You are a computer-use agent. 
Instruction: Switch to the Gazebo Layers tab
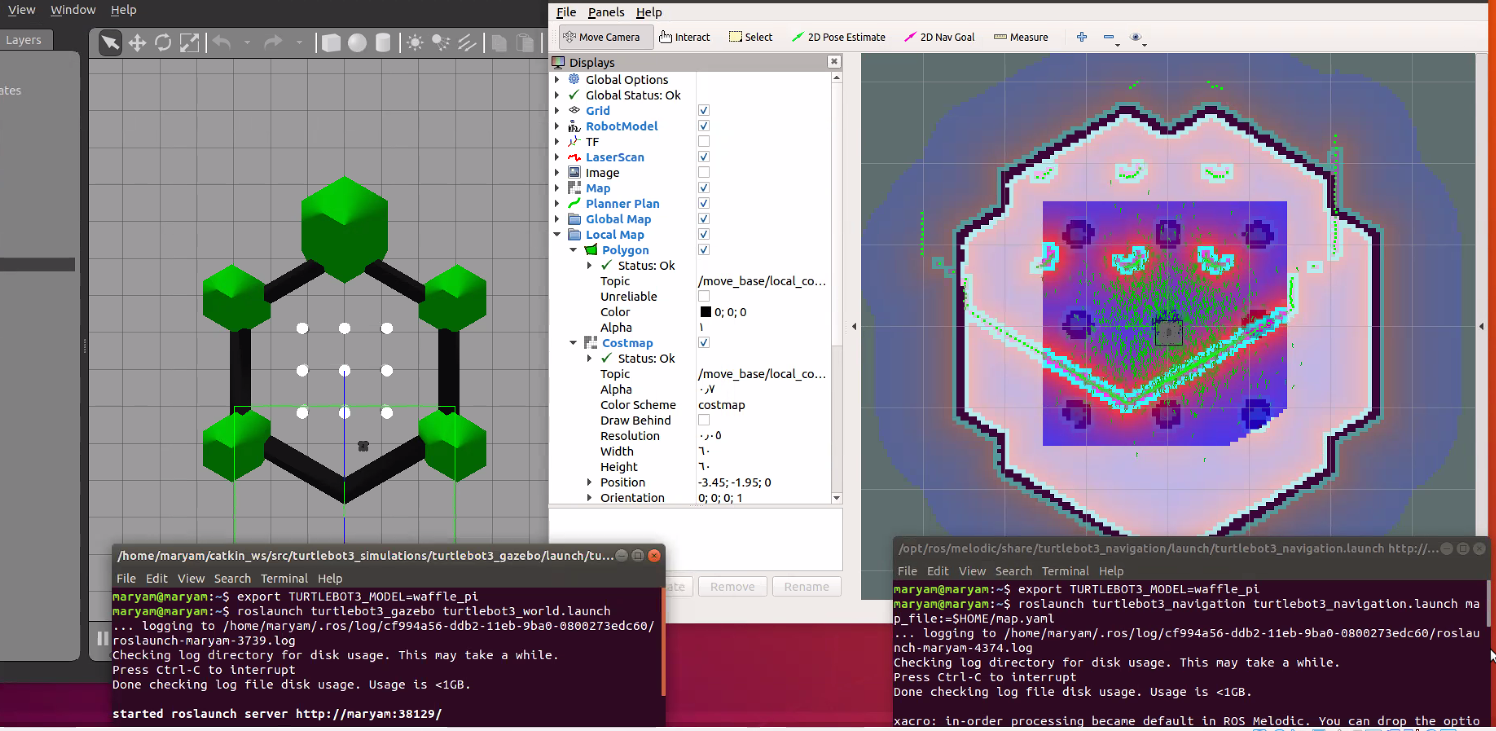pyautogui.click(x=23, y=41)
